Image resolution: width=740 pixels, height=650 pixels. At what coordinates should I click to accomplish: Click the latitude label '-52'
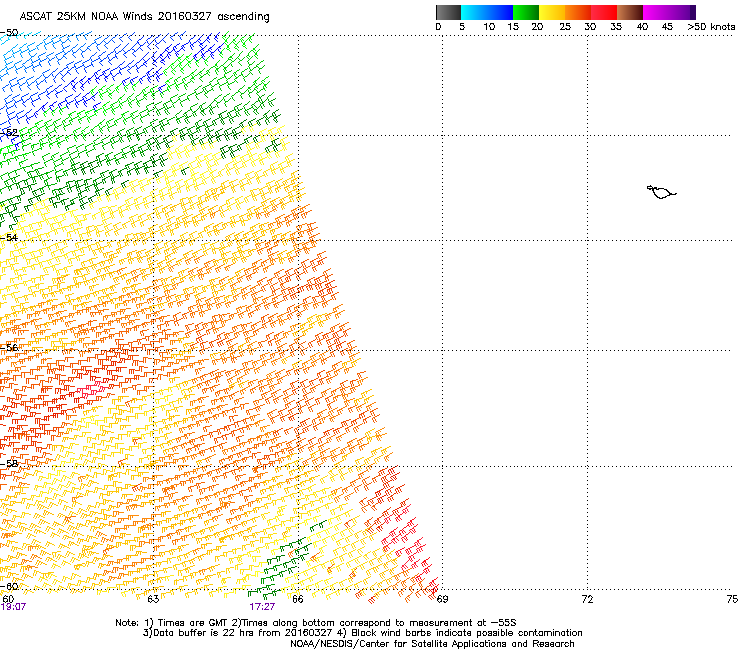click(x=9, y=133)
